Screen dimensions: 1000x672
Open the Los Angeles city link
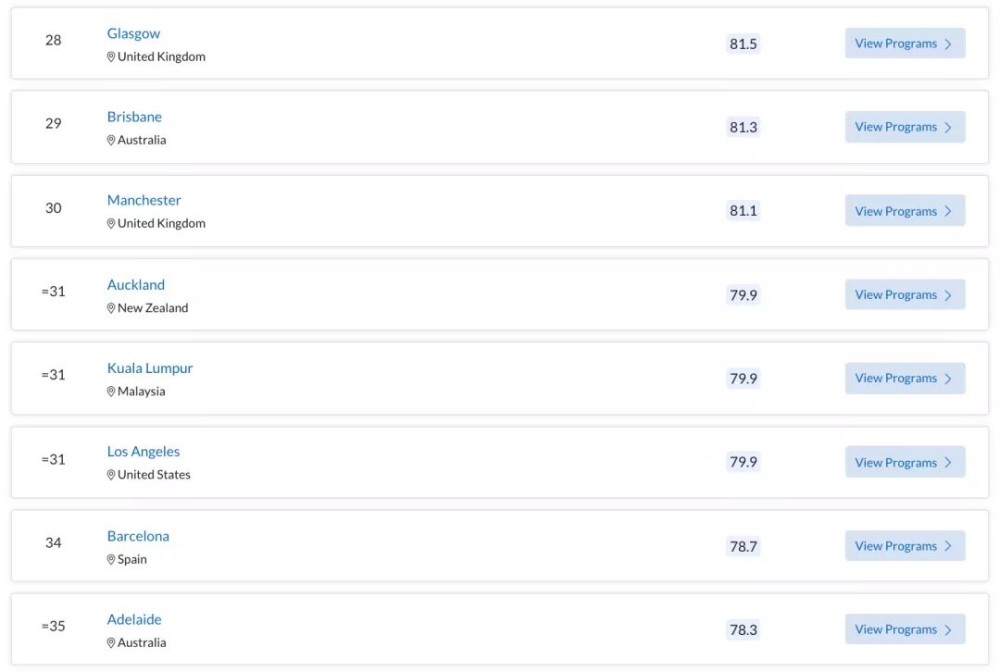(x=143, y=451)
